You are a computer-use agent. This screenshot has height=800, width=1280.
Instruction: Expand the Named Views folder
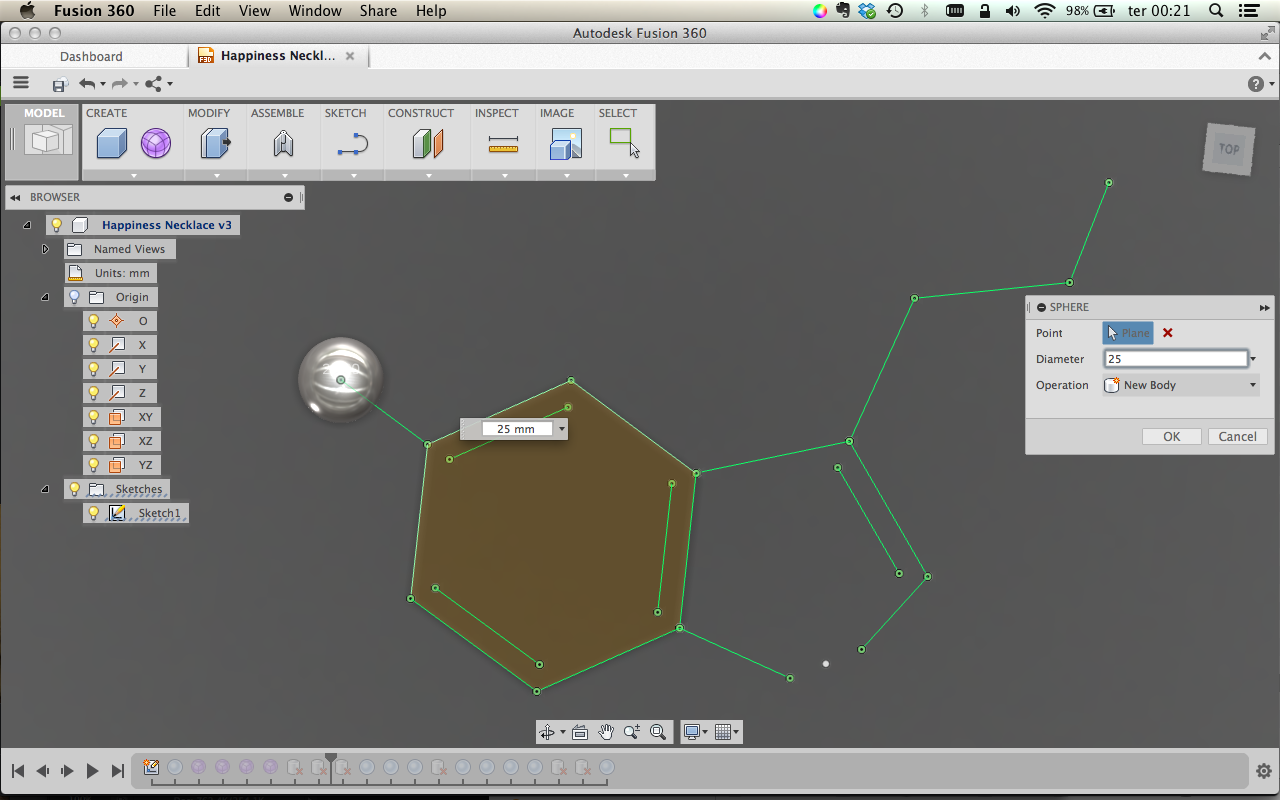(x=45, y=249)
